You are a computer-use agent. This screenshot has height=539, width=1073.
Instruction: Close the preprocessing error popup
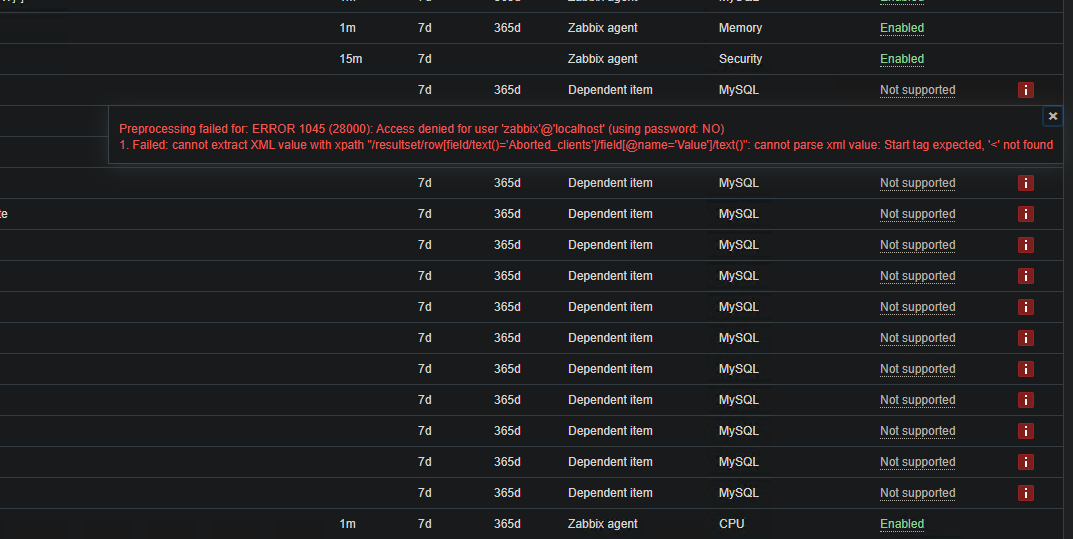(1052, 117)
